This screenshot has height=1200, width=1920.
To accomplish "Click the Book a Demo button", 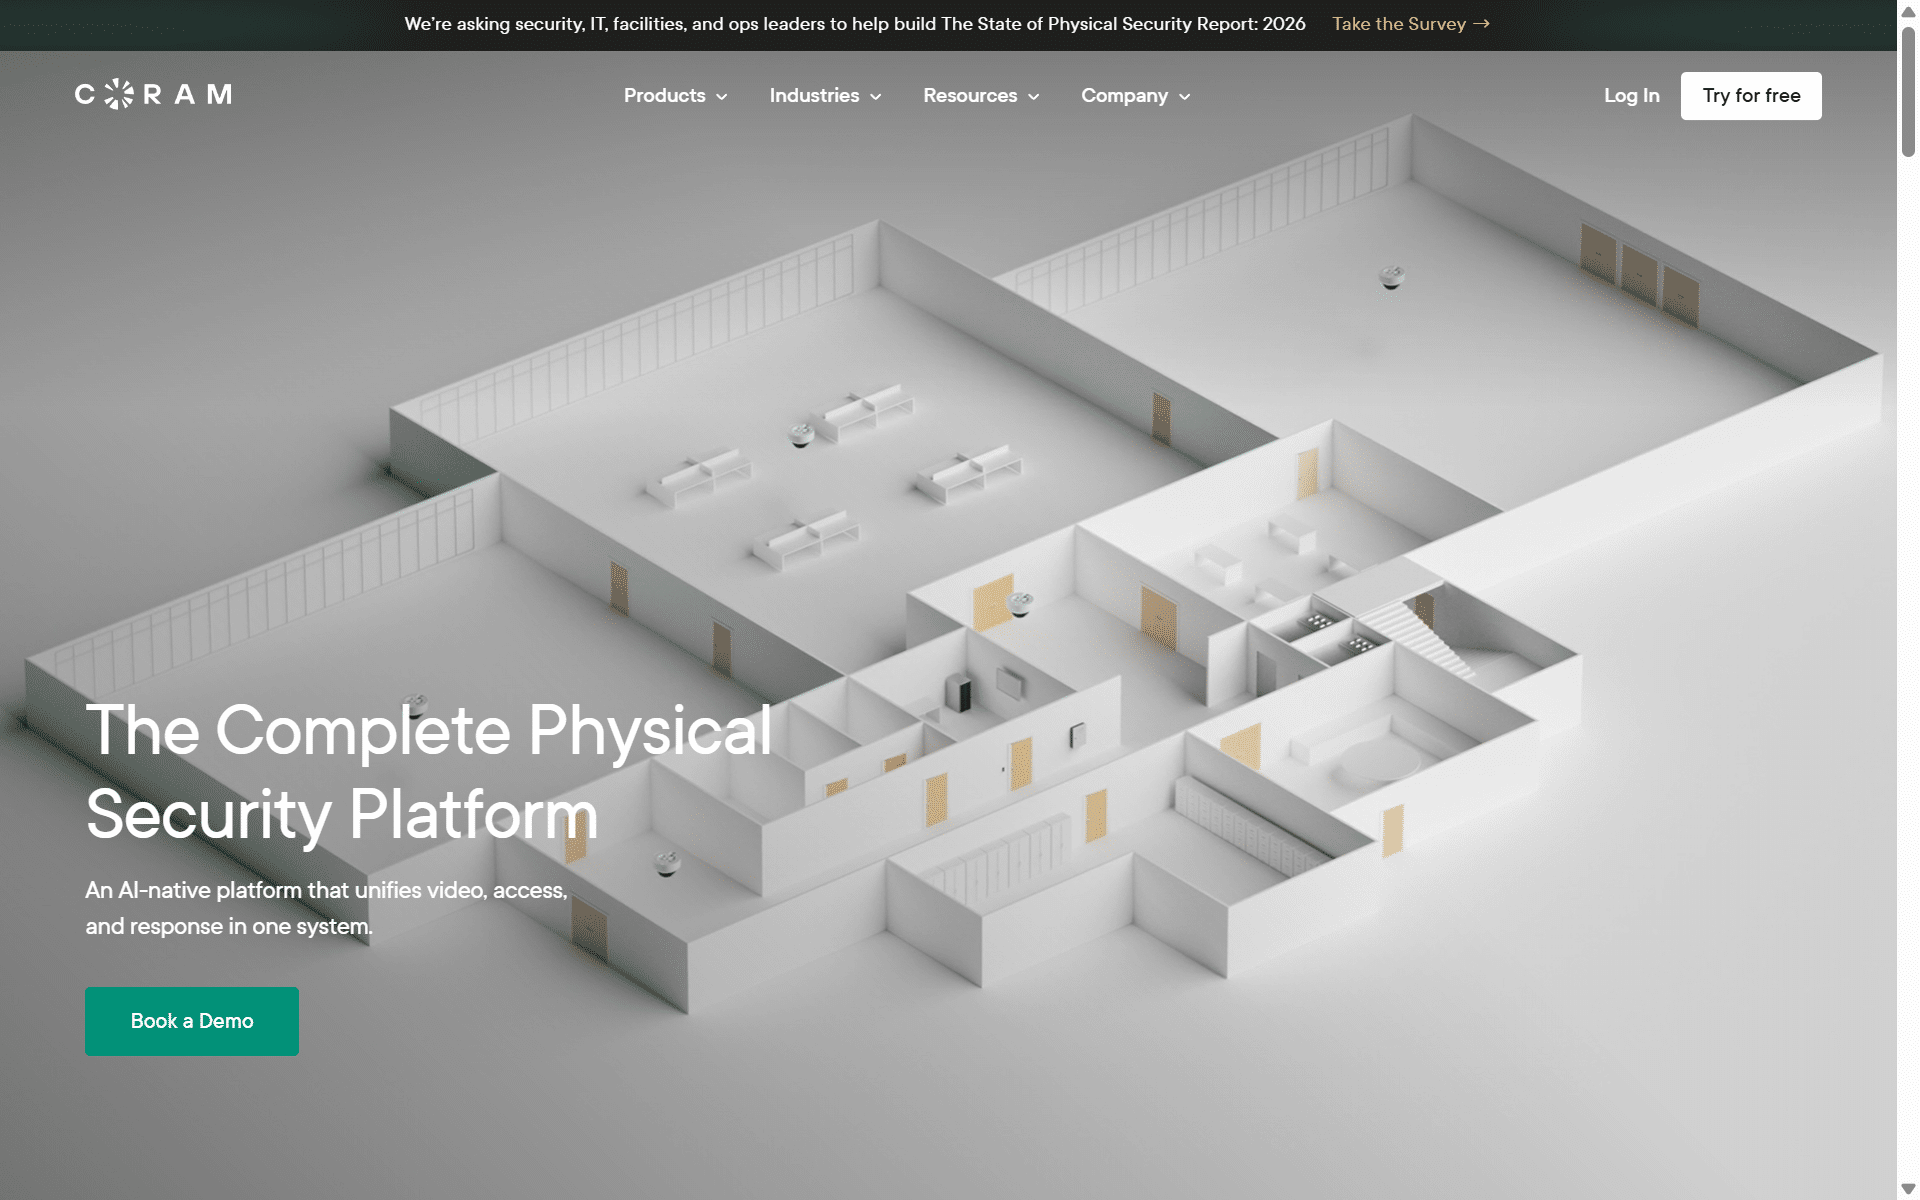I will click(x=192, y=1021).
